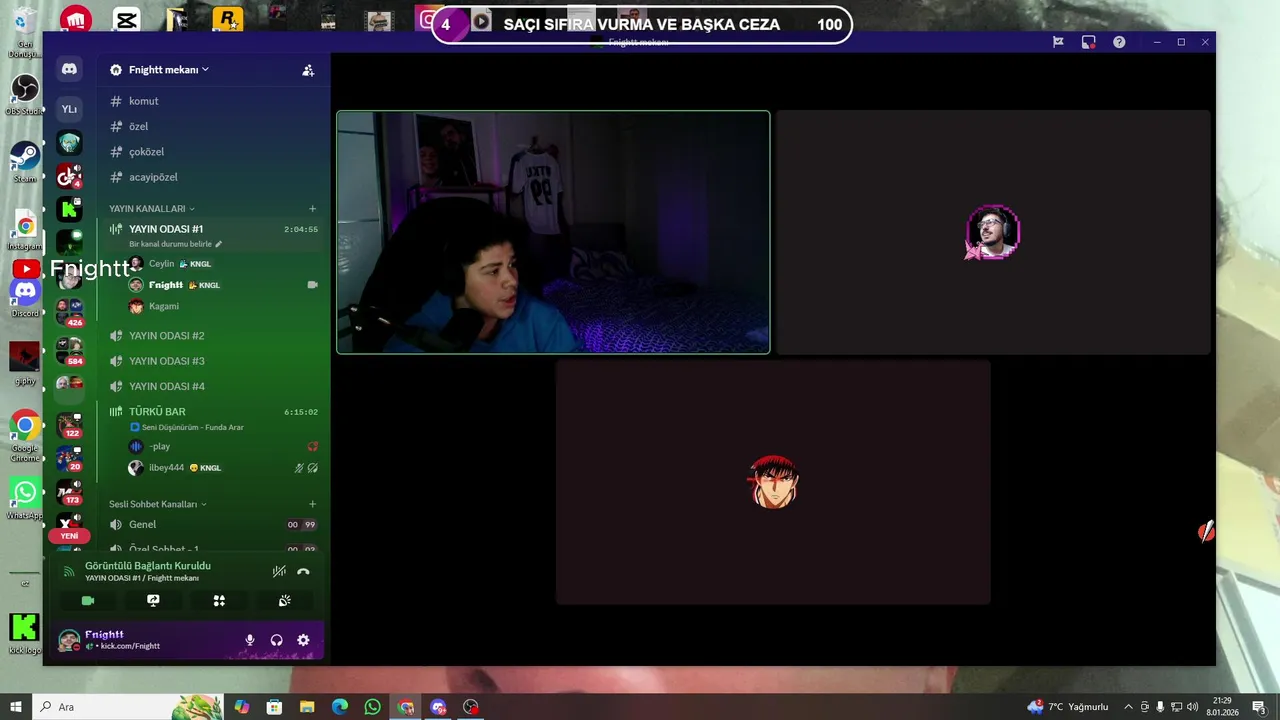Open the Windows Start menu
This screenshot has height=720, width=1280.
(15, 707)
